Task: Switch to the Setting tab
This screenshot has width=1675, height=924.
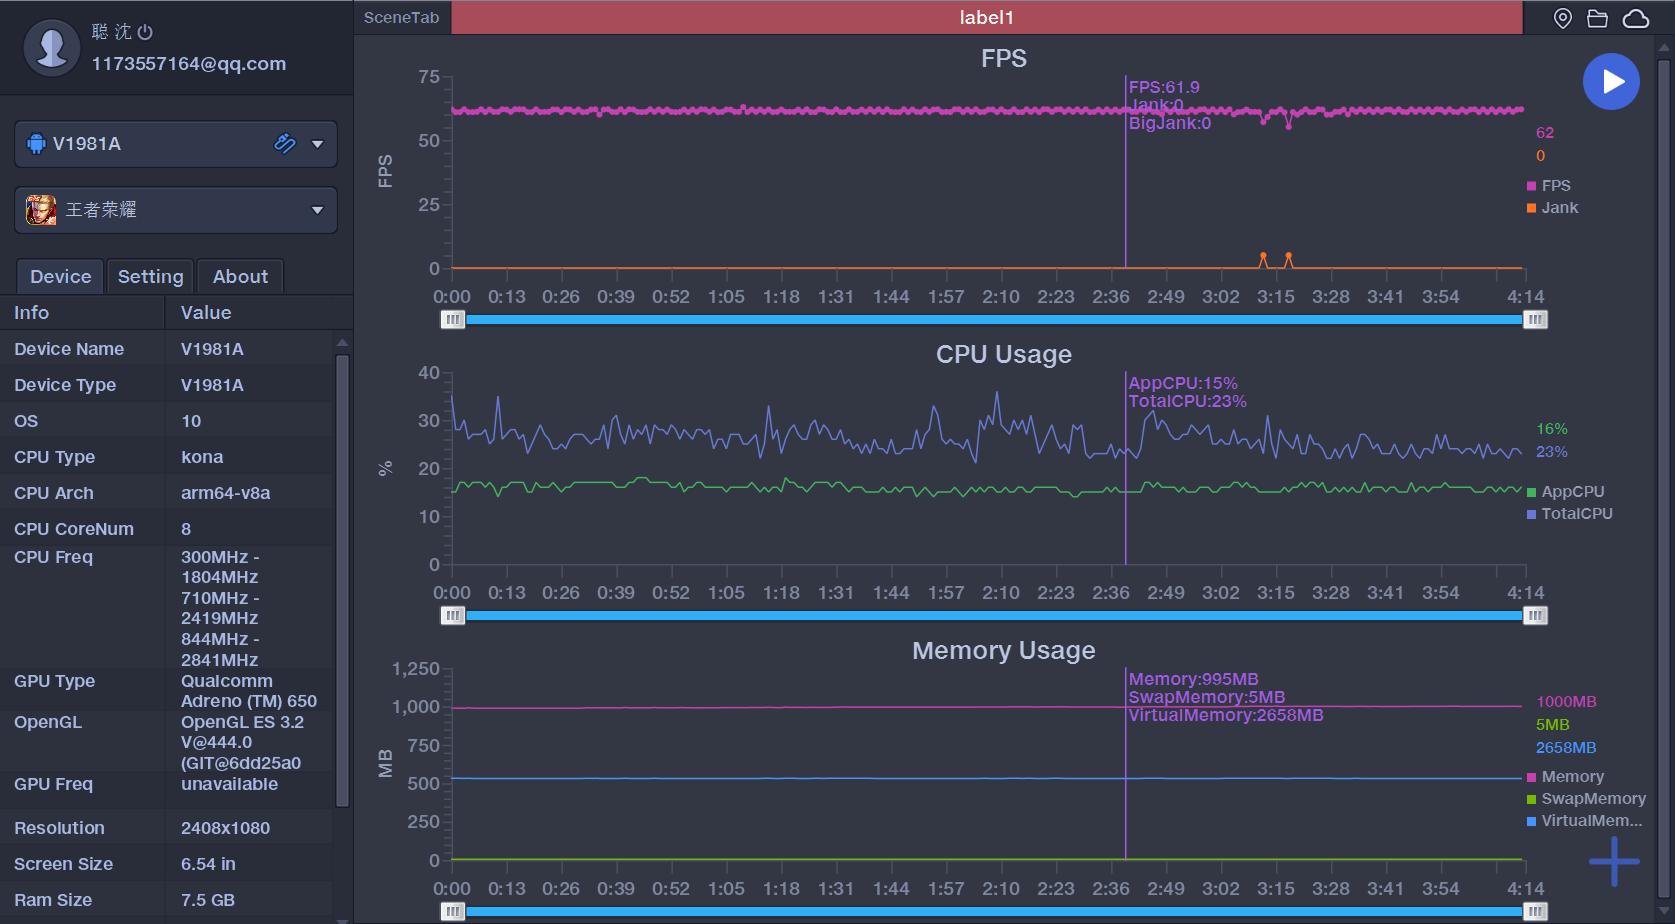Action: pos(150,277)
